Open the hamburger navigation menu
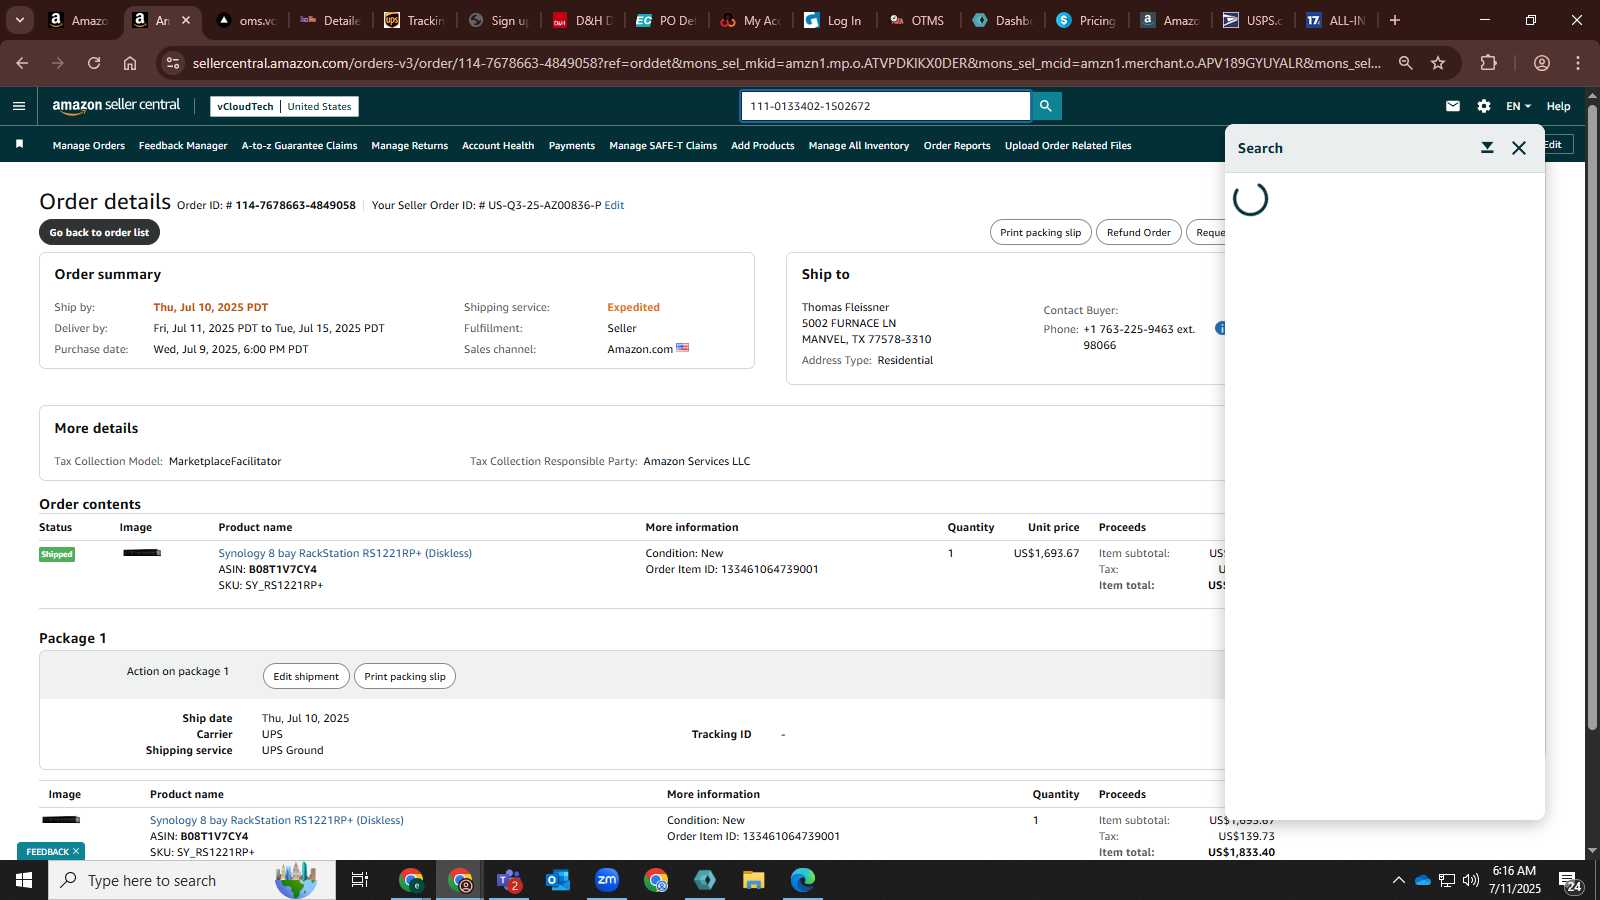1600x900 pixels. click(19, 106)
